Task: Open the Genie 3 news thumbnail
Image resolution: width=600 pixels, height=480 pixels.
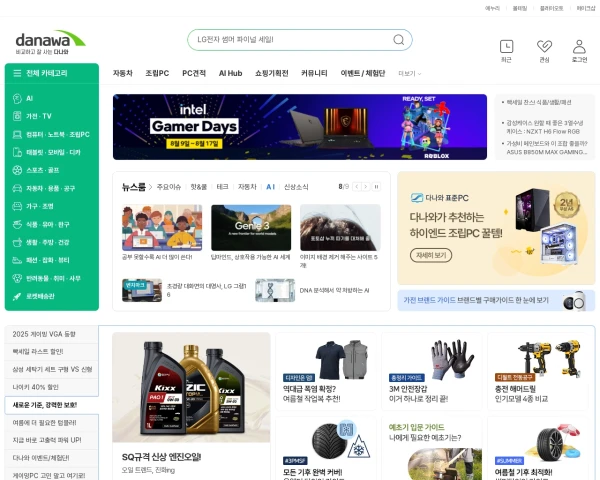Action: (x=251, y=228)
